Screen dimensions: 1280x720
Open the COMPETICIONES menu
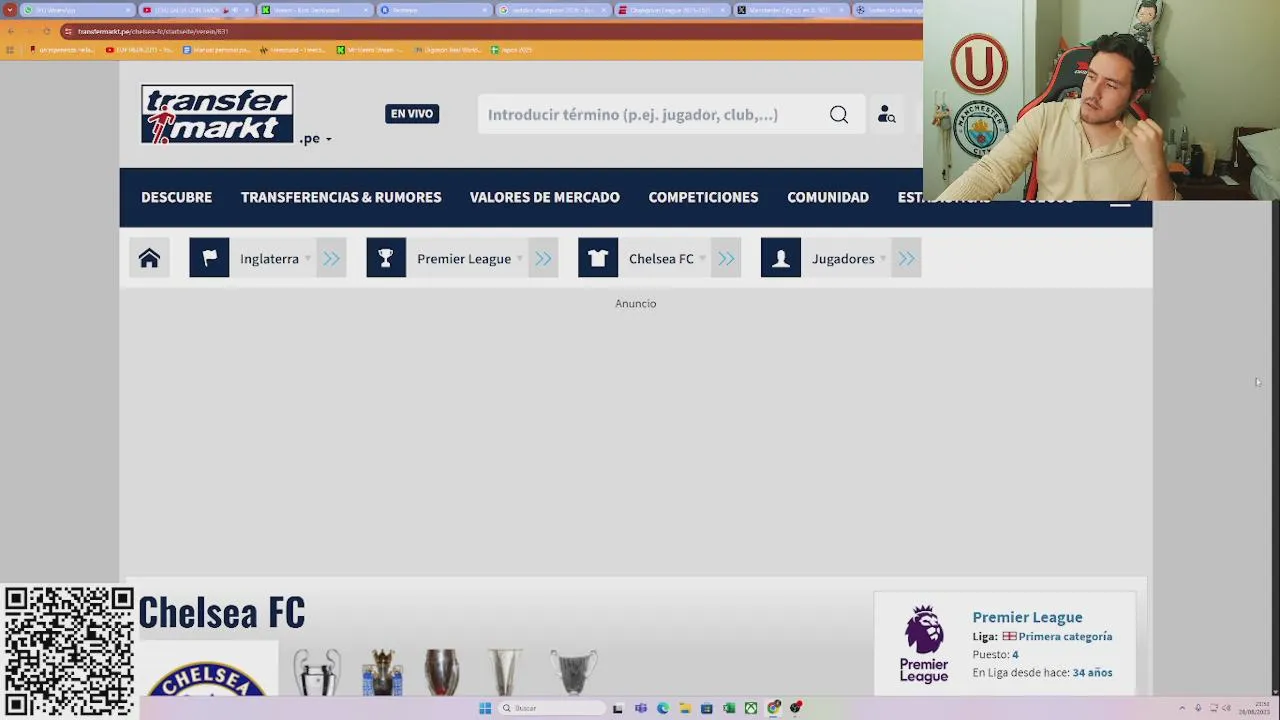click(703, 197)
